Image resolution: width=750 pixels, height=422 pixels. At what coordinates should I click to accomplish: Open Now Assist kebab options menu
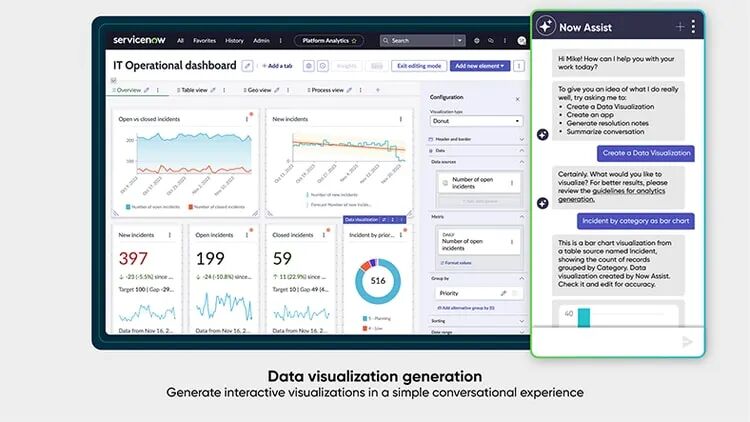(693, 27)
